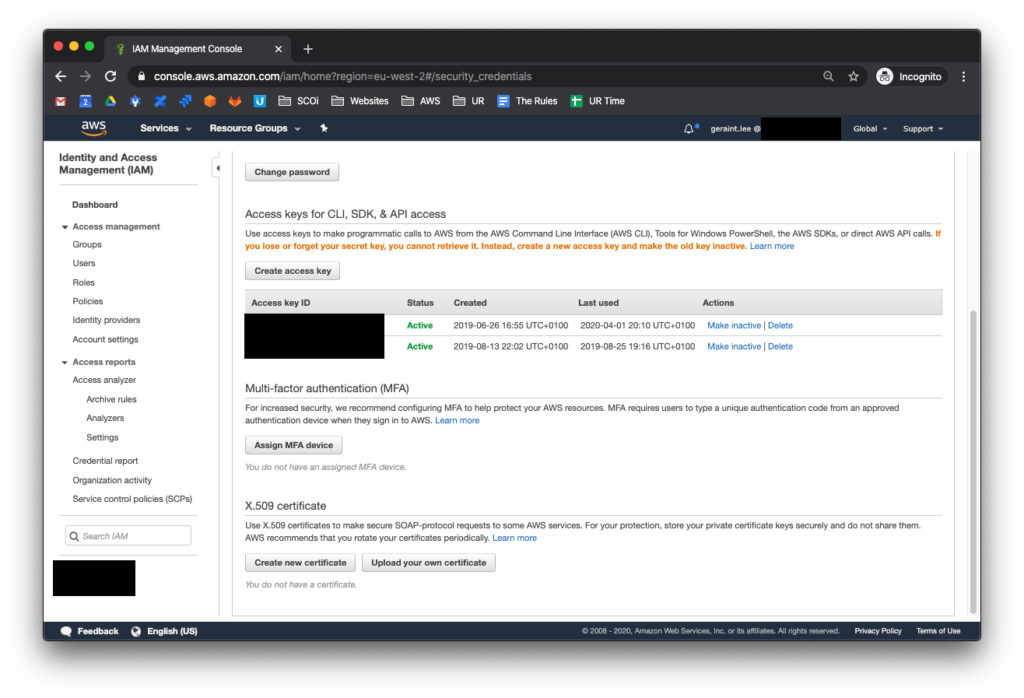Click the zoom magnifier in address bar
This screenshot has height=698, width=1024.
pos(828,76)
